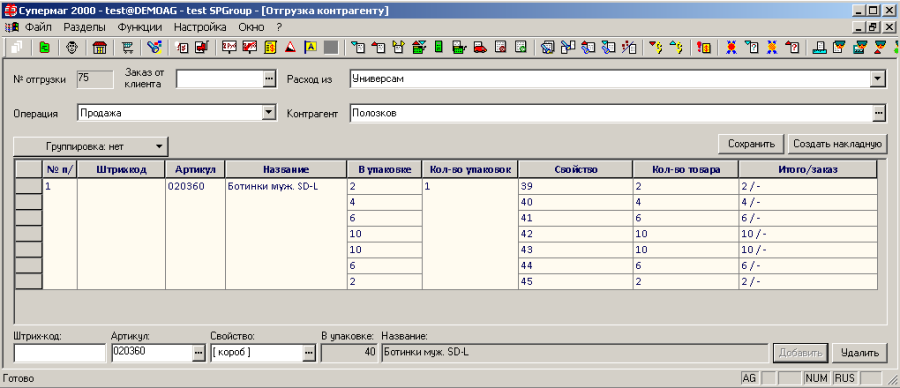Open the ? help menu
The height and width of the screenshot is (388, 900).
[279, 27]
